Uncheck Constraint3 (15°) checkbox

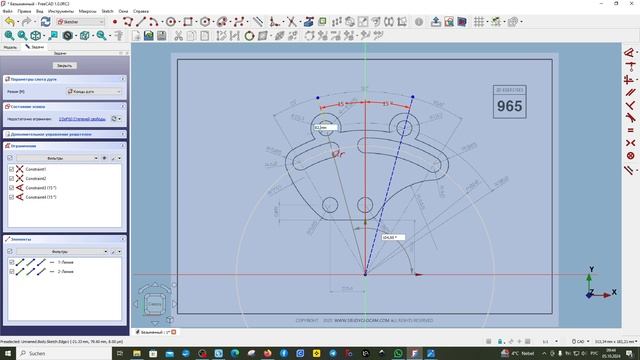tap(11, 188)
